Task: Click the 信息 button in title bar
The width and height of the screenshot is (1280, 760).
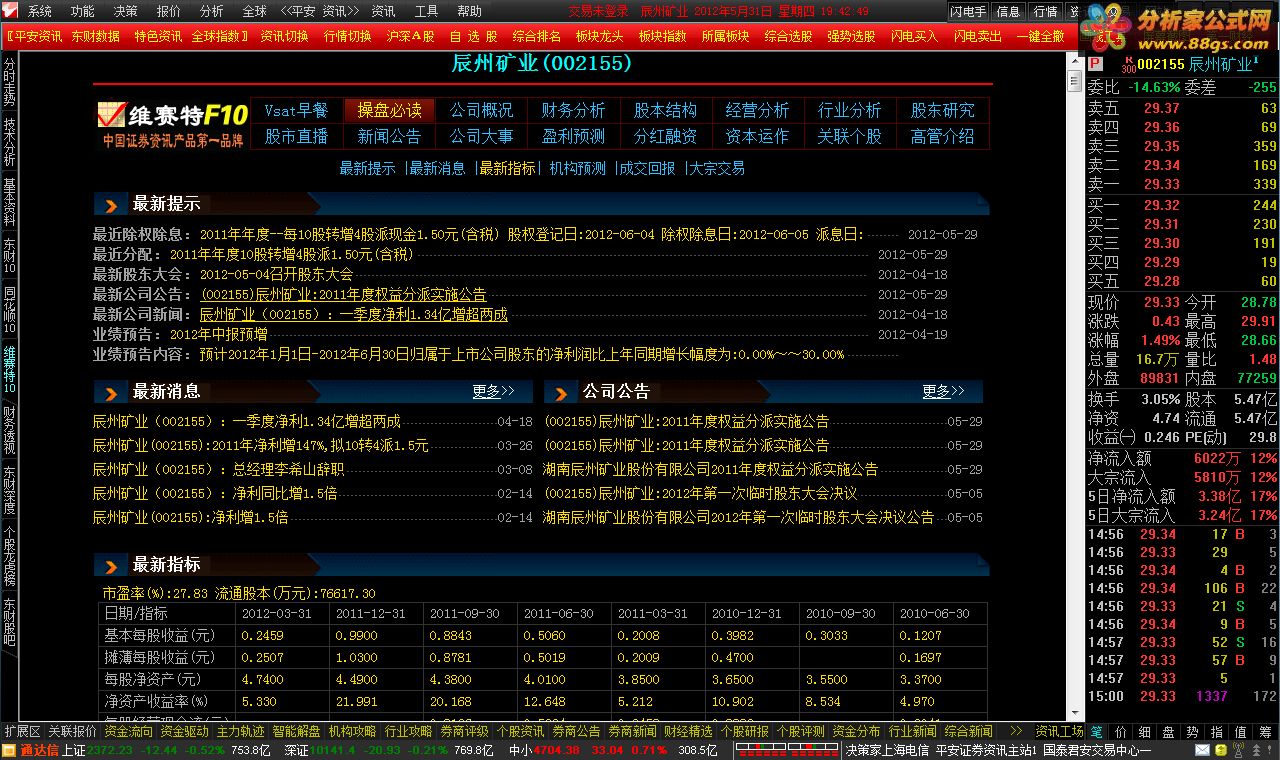Action: coord(1009,12)
